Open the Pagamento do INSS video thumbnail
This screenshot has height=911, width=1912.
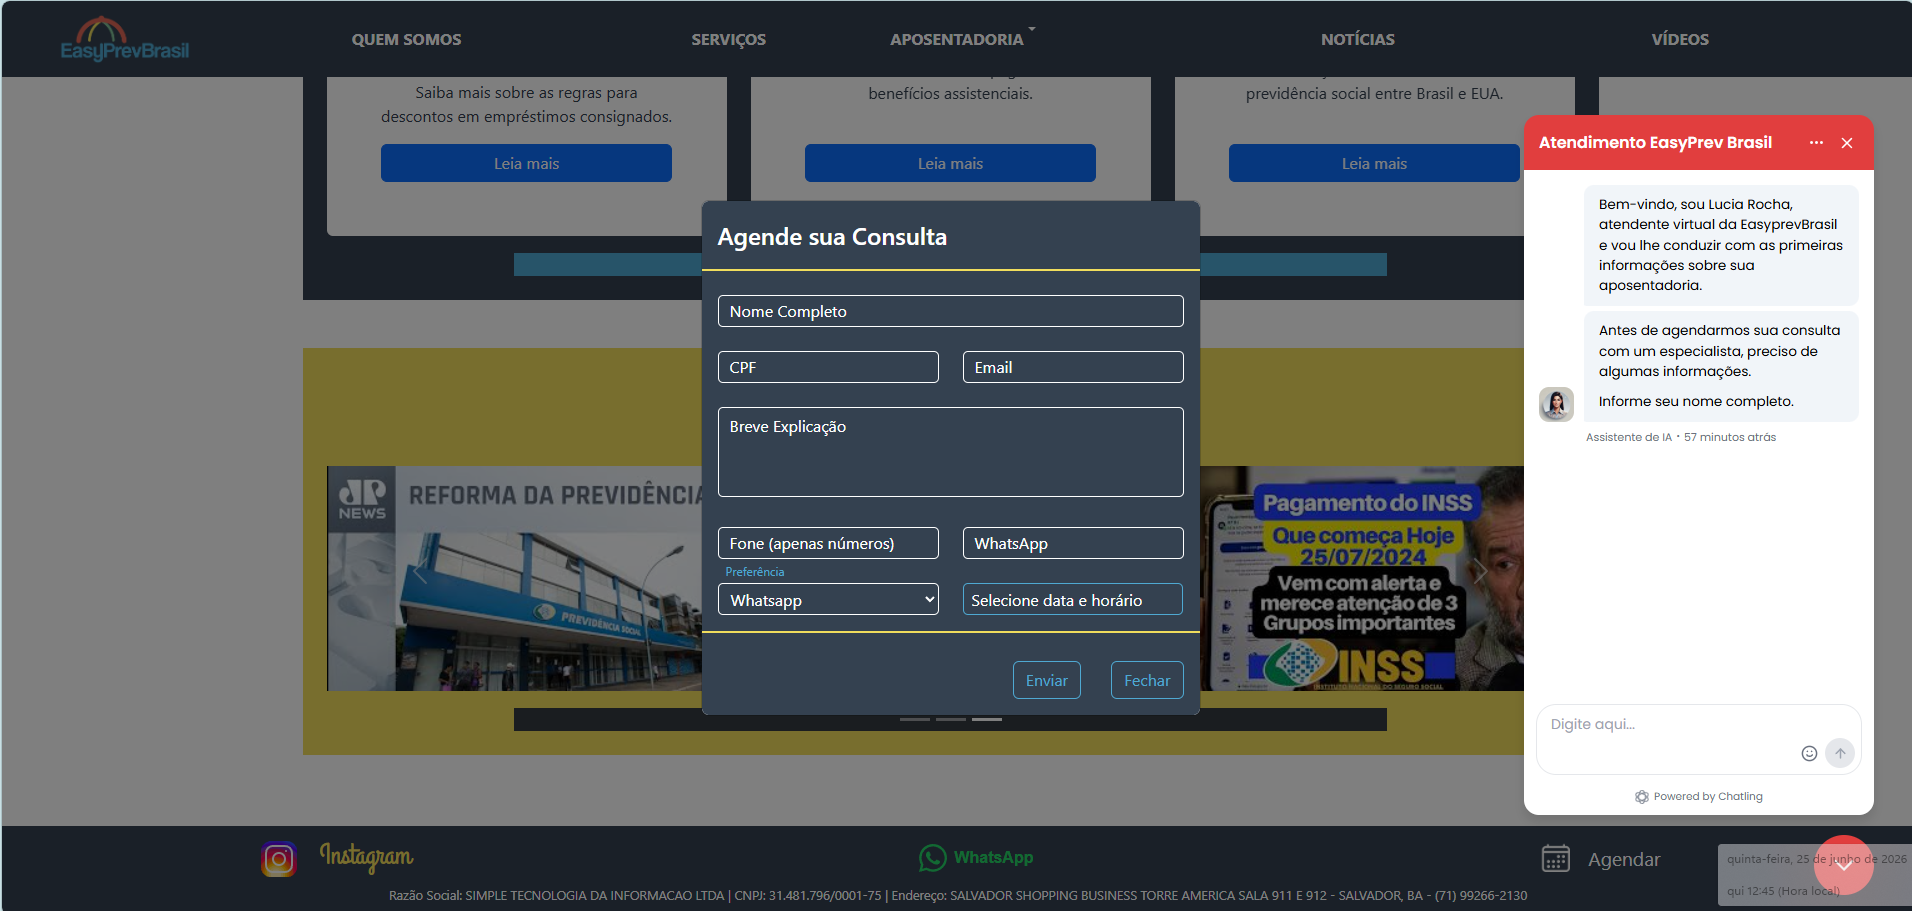[x=1361, y=578]
